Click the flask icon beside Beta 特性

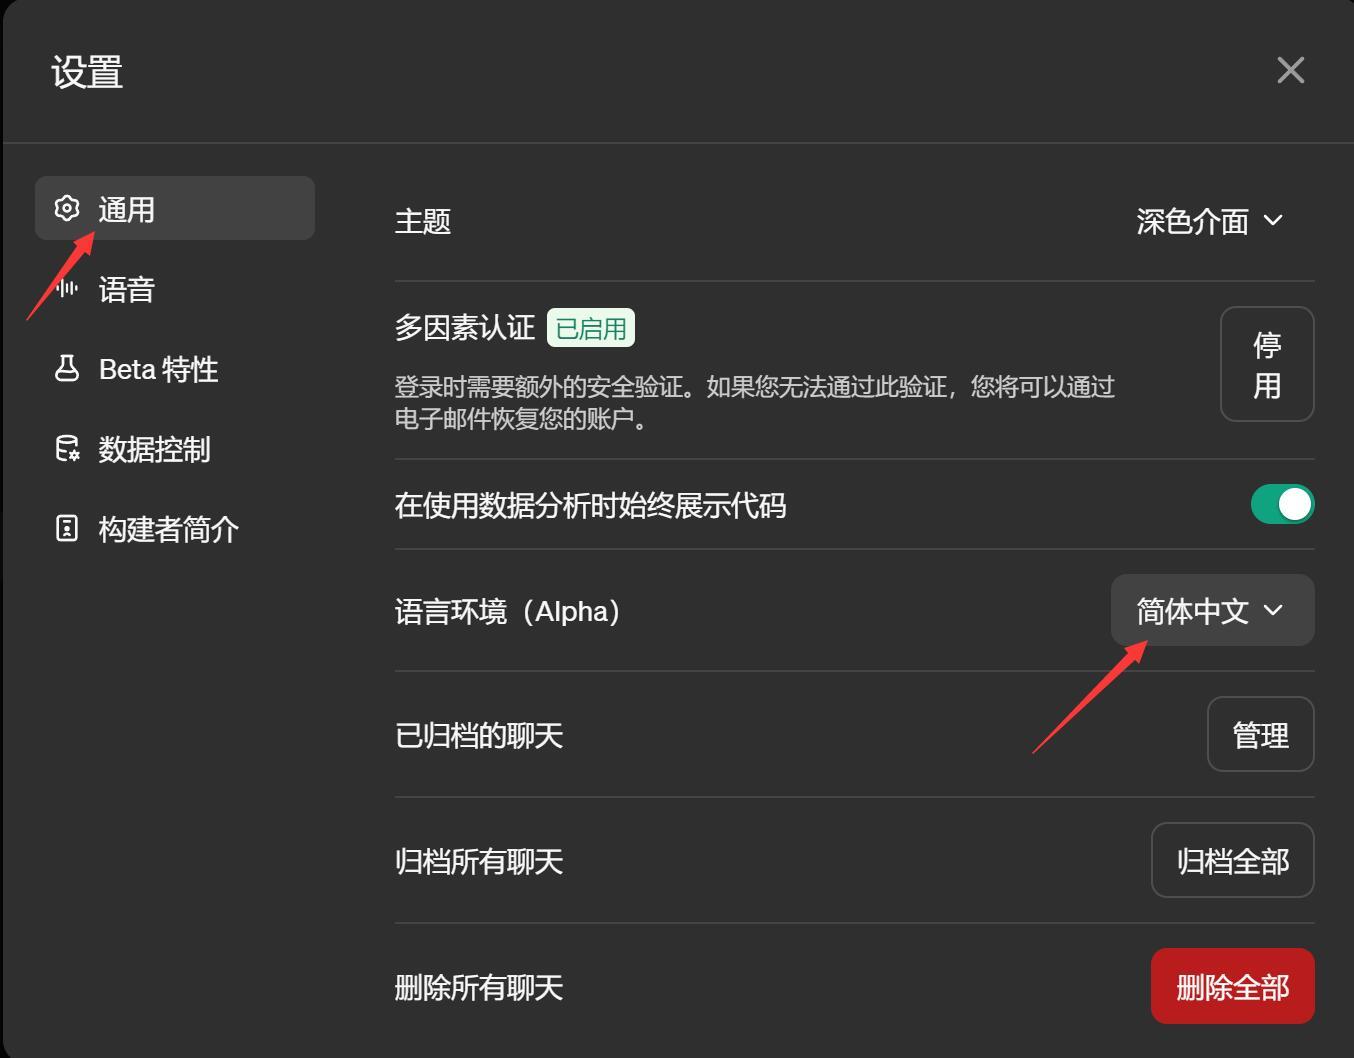point(67,369)
